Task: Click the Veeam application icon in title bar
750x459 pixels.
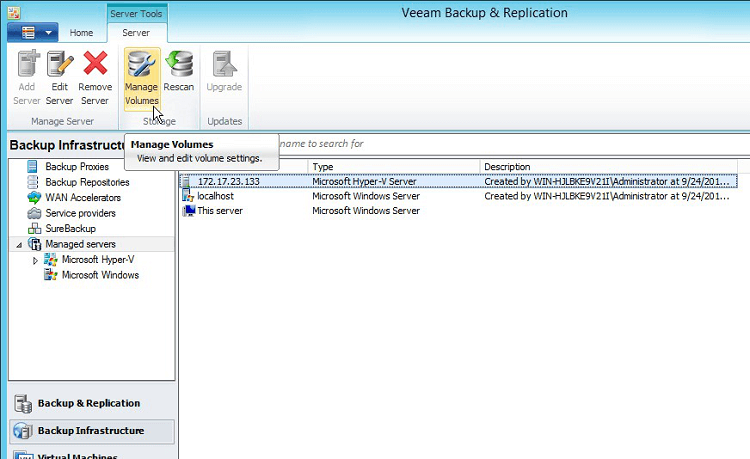Action: 14,13
